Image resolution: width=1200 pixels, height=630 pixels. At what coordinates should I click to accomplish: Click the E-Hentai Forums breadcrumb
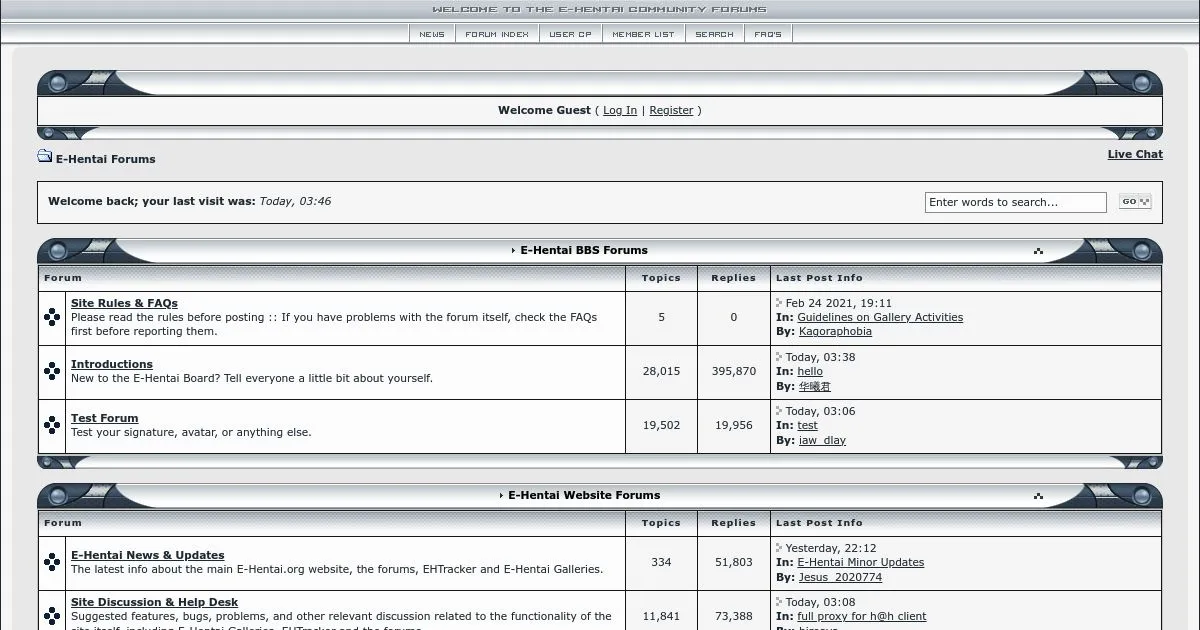click(106, 159)
